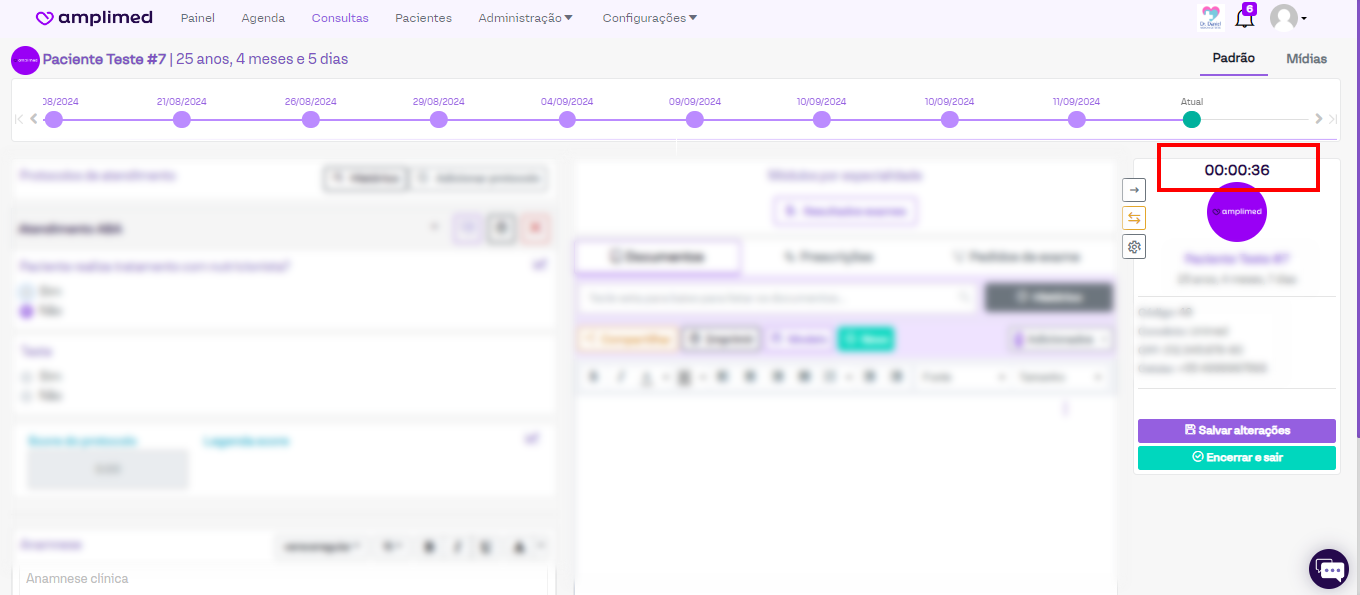Open the user avatar dropdown
Viewport: 1360px width, 595px height.
pos(1288,18)
